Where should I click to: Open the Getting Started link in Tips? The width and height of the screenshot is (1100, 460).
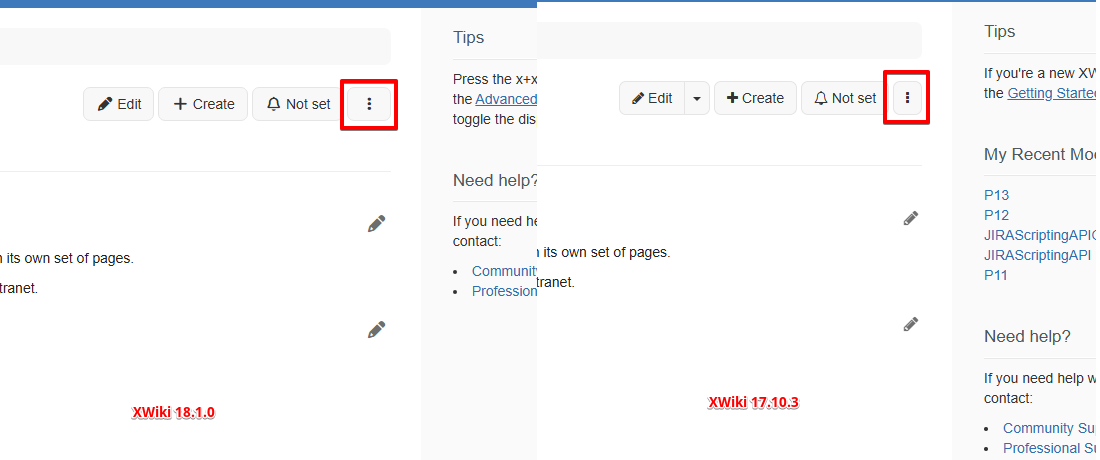point(1051,93)
